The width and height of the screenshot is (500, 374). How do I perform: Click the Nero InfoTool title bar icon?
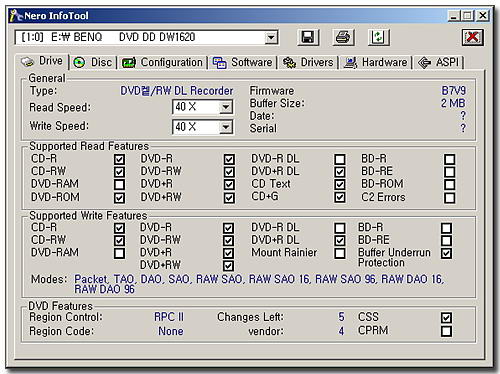(x=16, y=16)
